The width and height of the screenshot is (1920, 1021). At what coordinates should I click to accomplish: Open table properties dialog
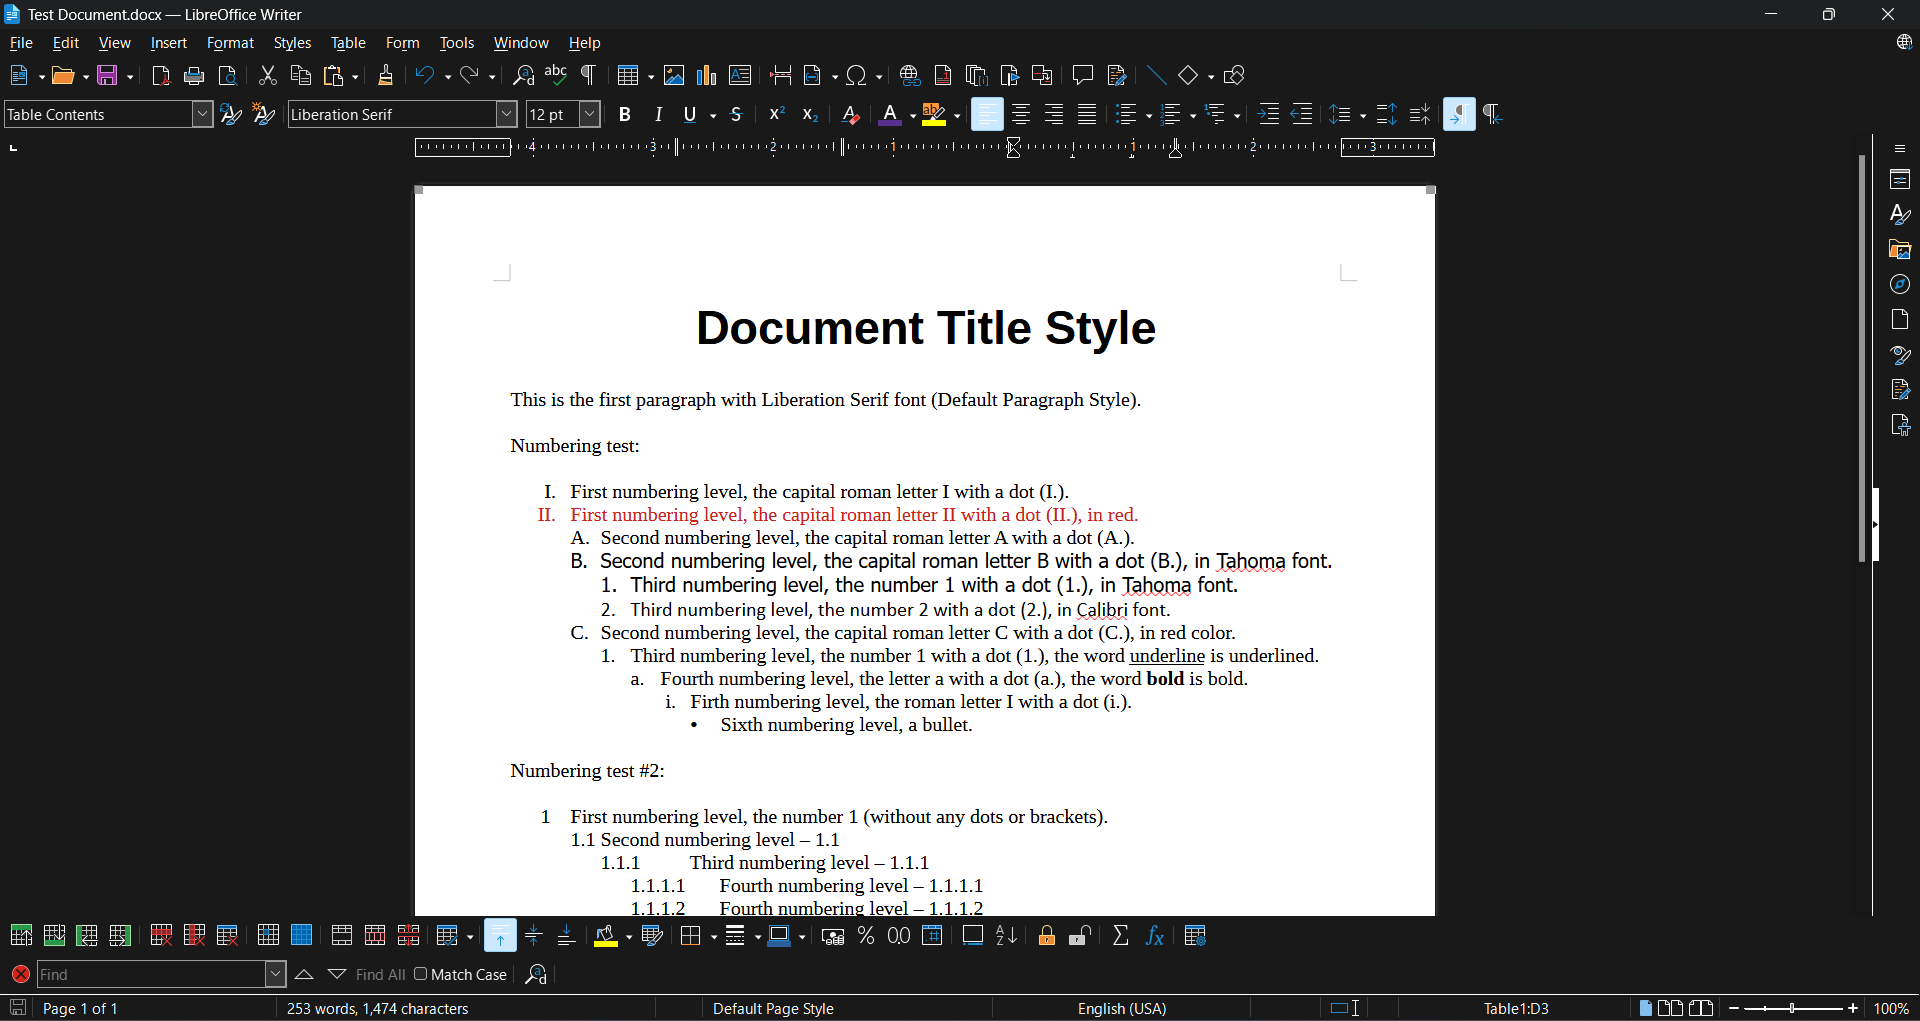(x=1195, y=936)
